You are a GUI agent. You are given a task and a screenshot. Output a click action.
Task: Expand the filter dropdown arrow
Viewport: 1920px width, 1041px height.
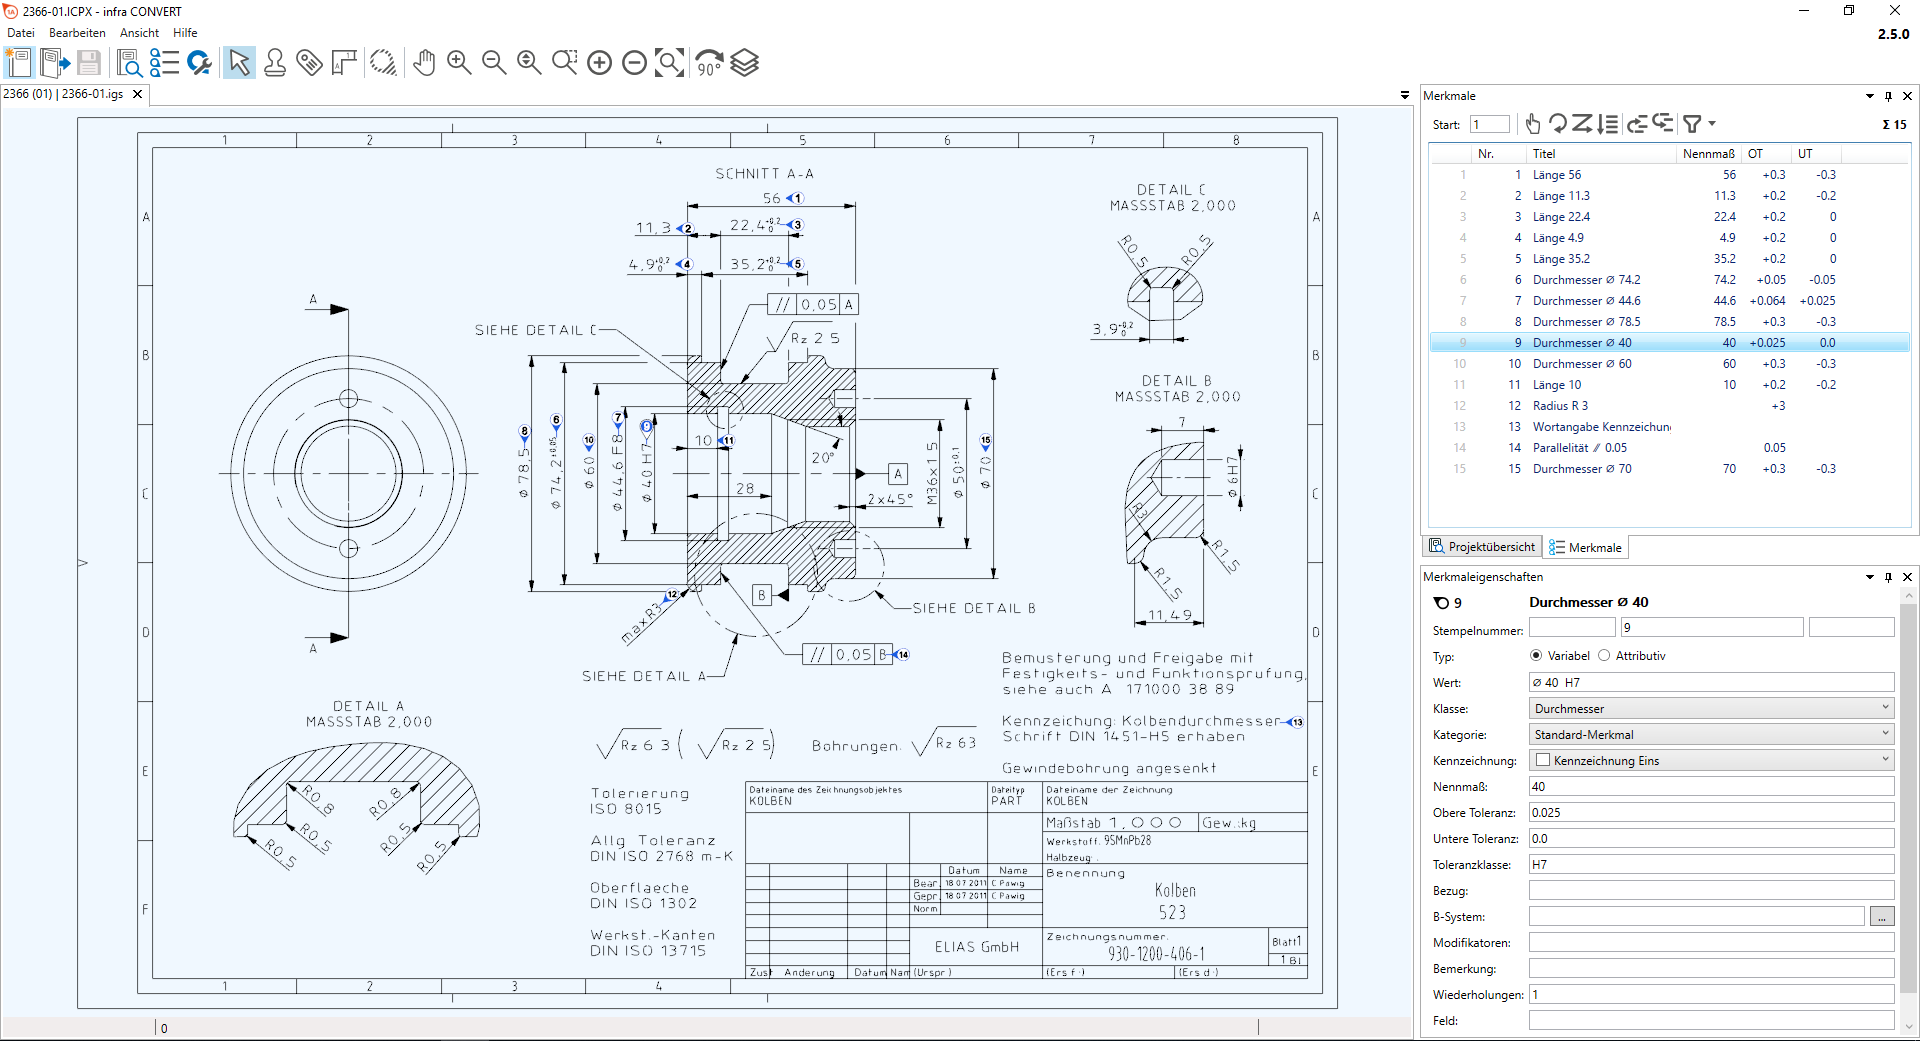click(1712, 124)
